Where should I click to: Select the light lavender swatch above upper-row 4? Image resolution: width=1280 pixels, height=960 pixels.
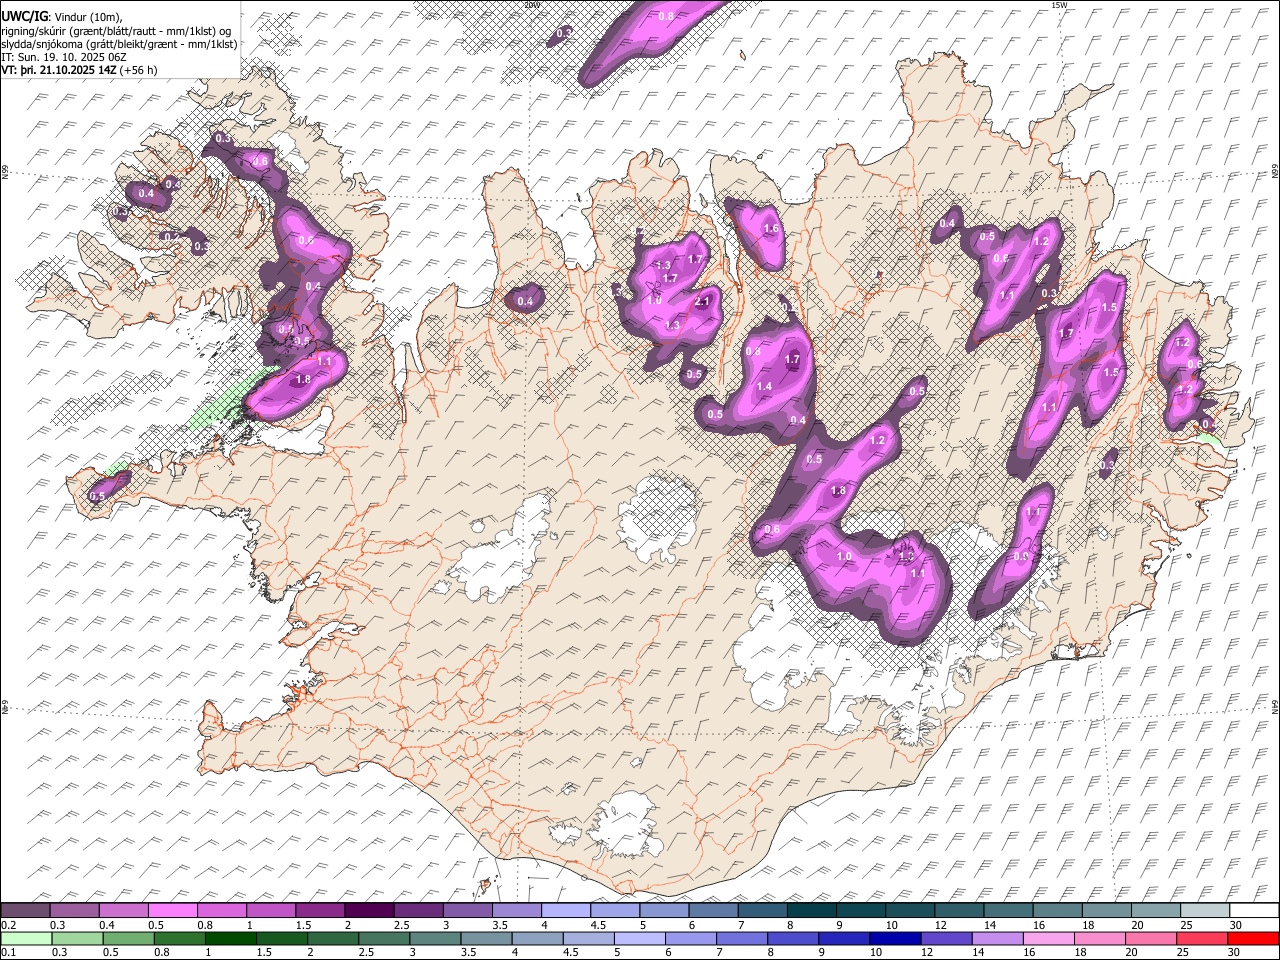(566, 911)
